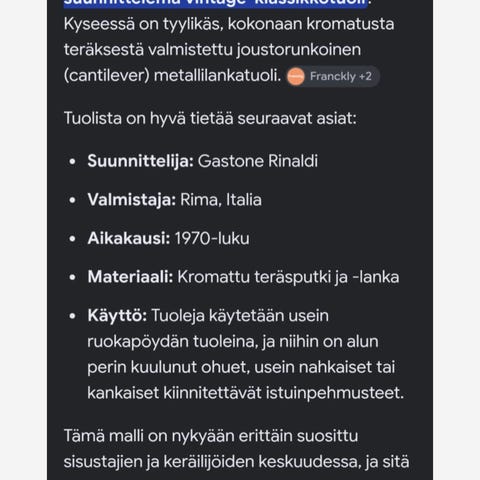Click the sentence Tuolista on hyvä tietää
The image size is (480, 480).
(210, 118)
